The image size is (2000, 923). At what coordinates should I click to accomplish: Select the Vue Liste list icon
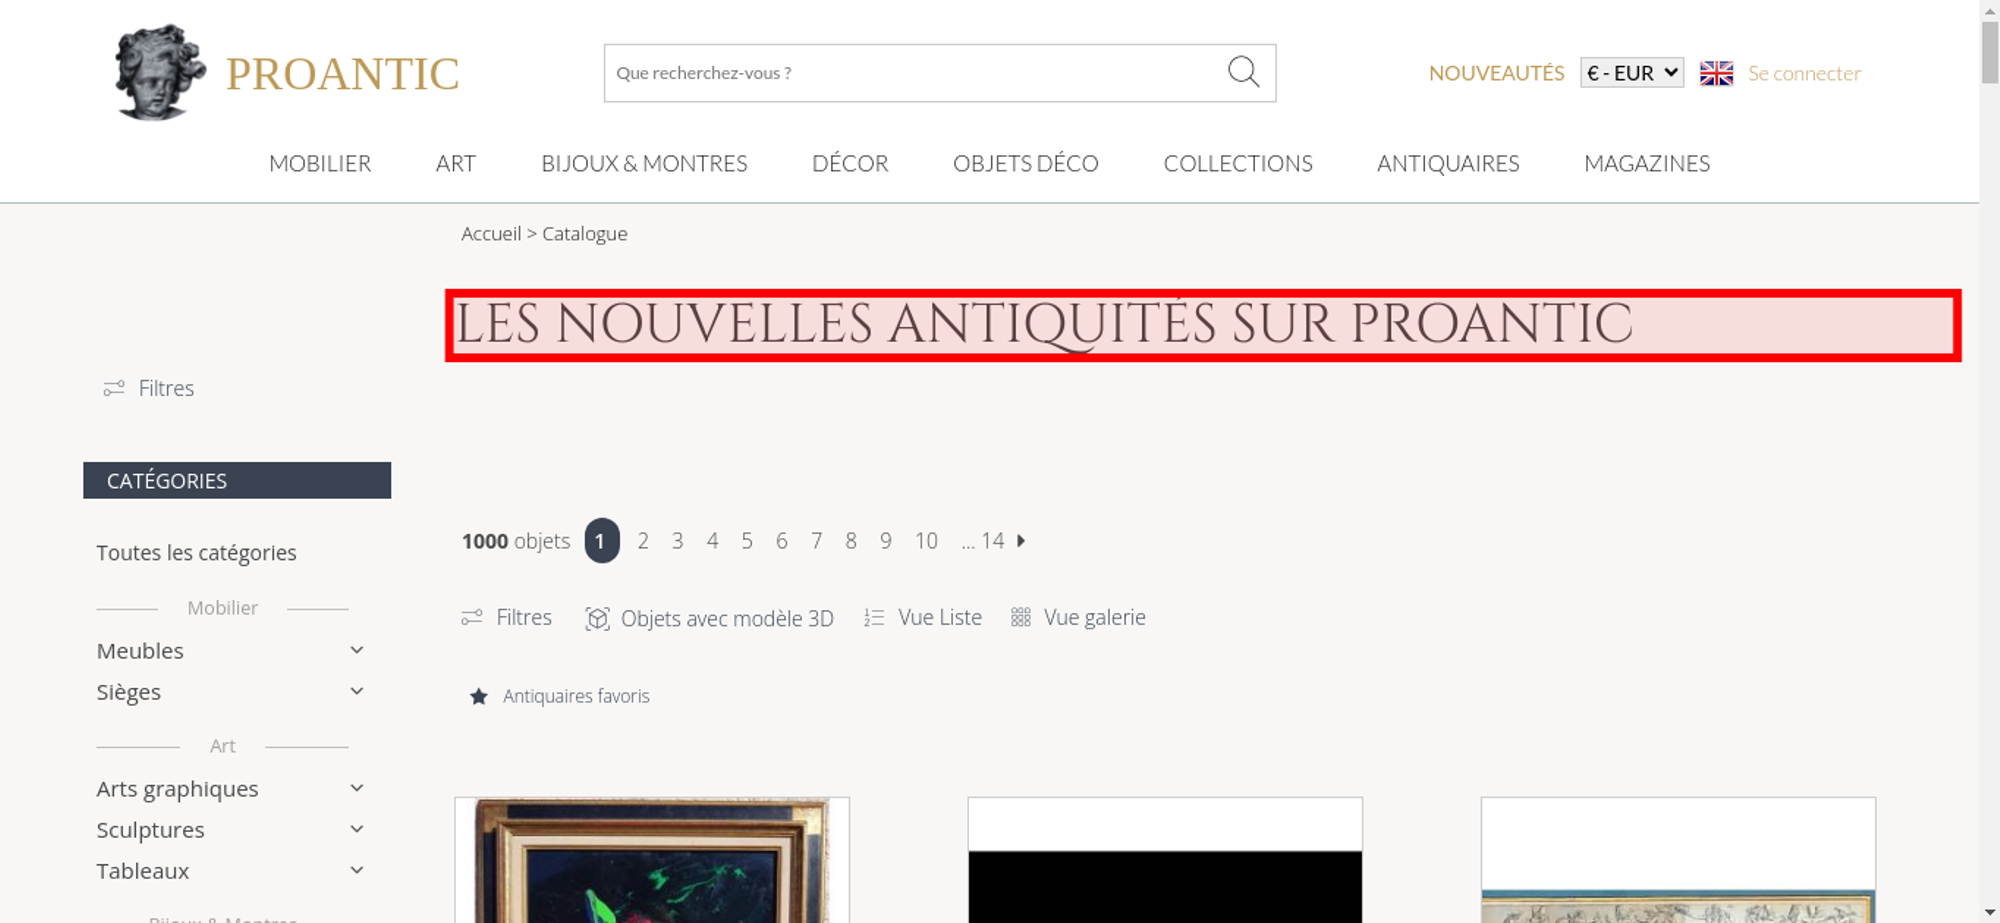click(874, 618)
